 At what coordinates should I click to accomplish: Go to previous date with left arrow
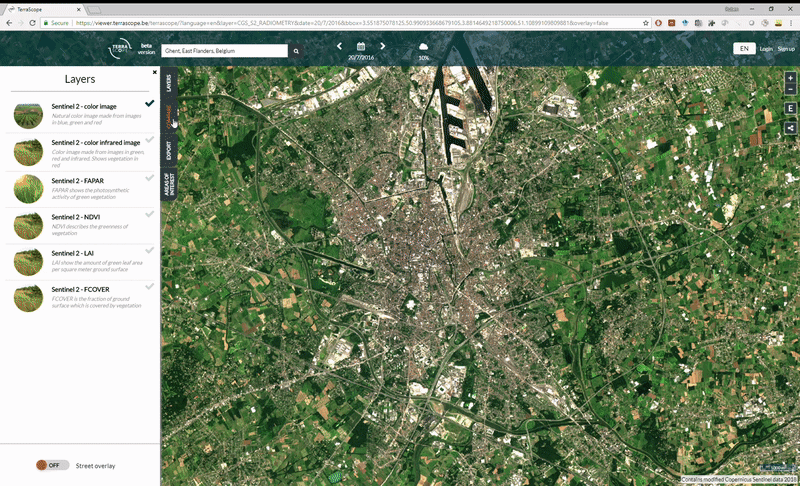339,46
